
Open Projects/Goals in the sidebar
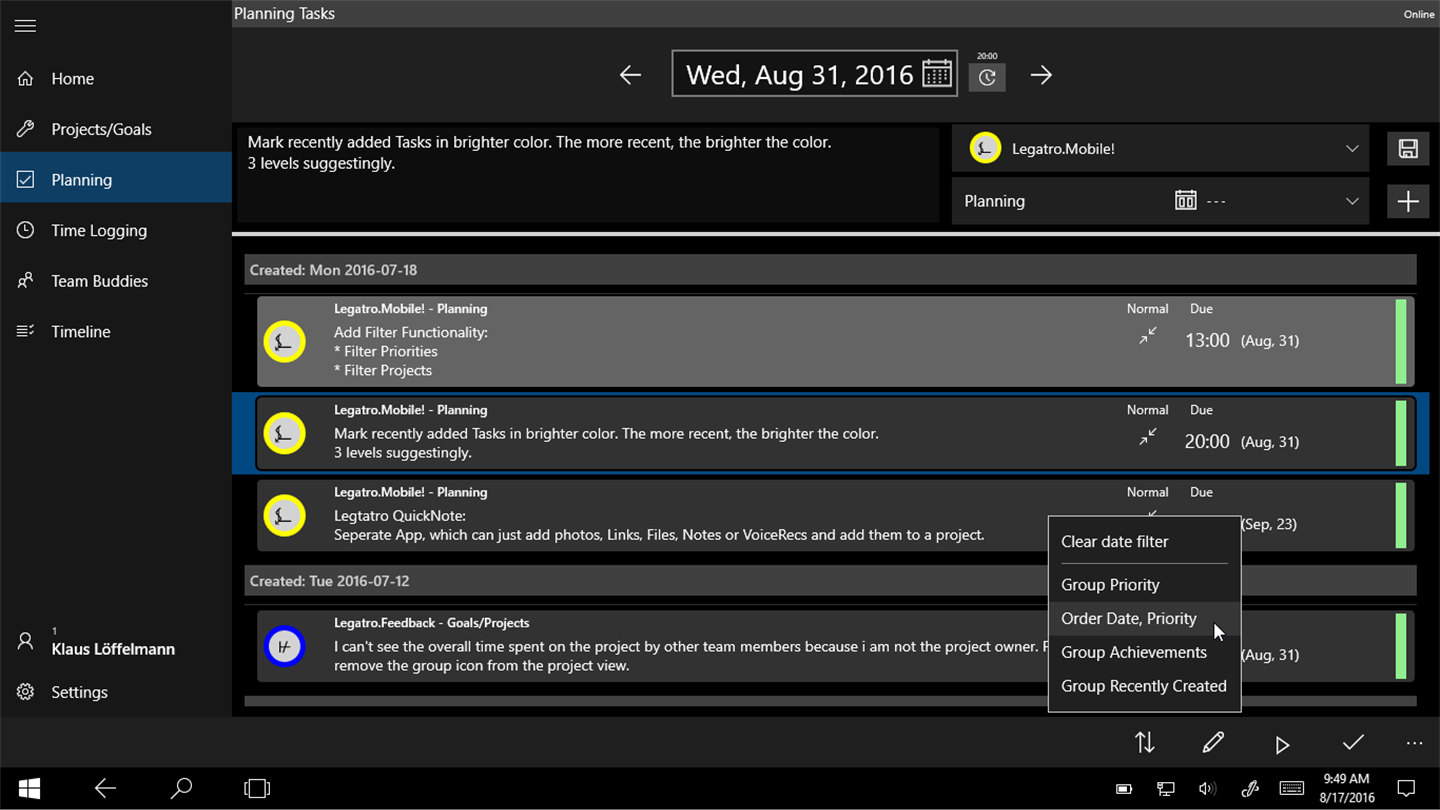[101, 129]
